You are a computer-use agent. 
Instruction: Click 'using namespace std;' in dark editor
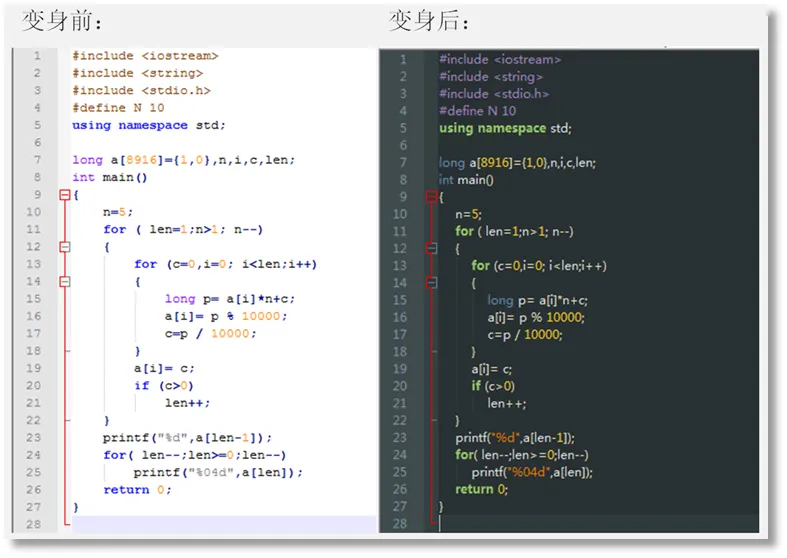point(505,128)
